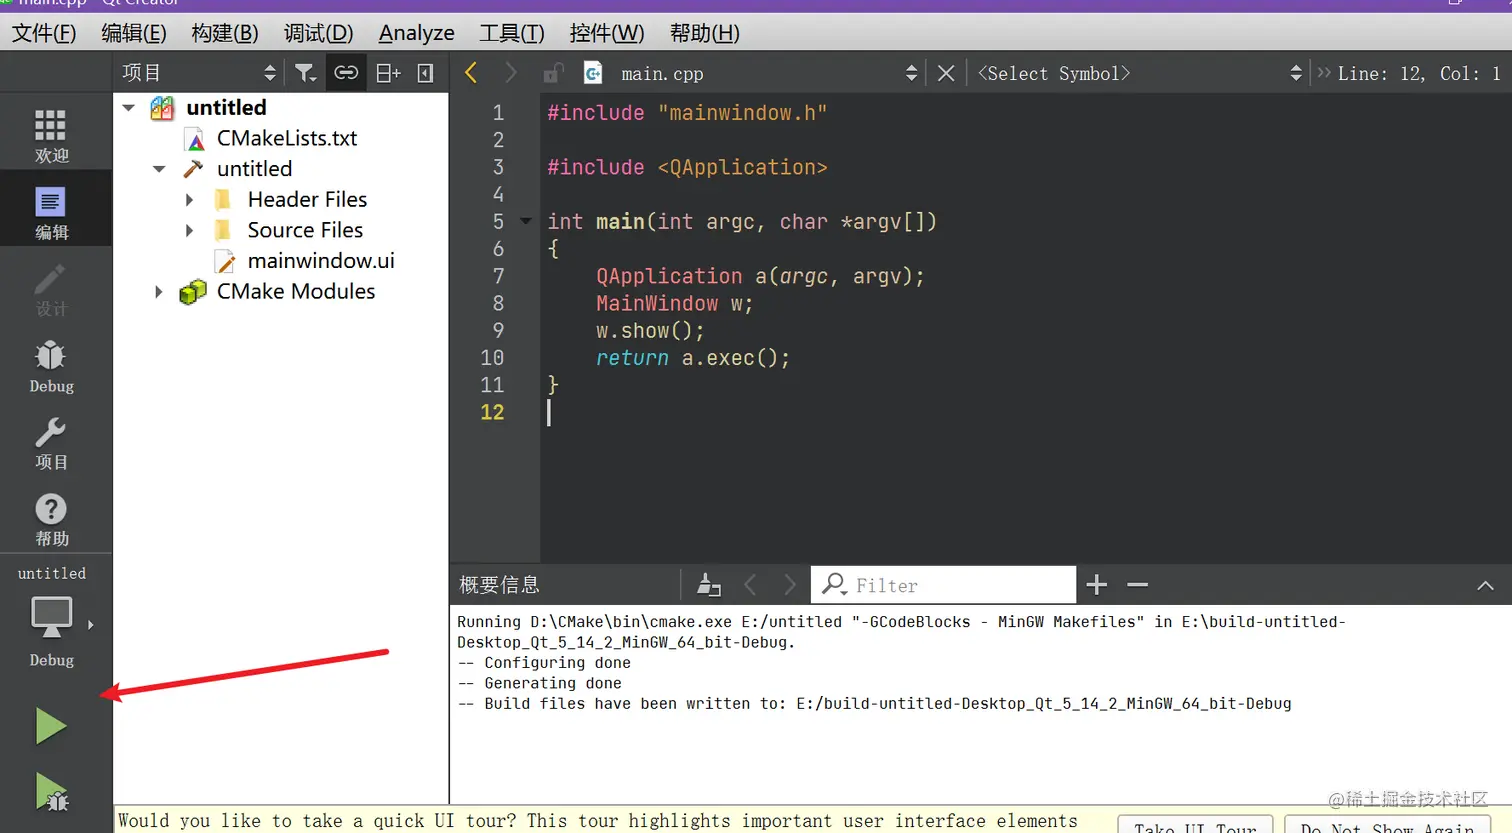Open the kit selector monitor icon

pyautogui.click(x=51, y=617)
